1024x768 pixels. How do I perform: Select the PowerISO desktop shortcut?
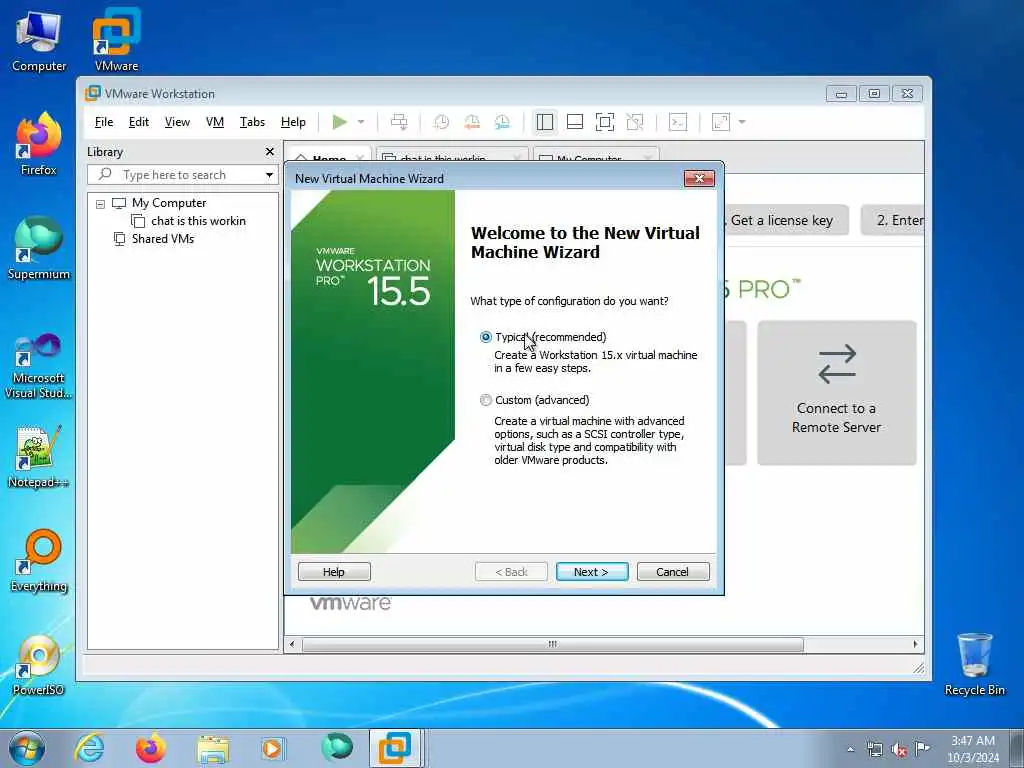point(39,665)
